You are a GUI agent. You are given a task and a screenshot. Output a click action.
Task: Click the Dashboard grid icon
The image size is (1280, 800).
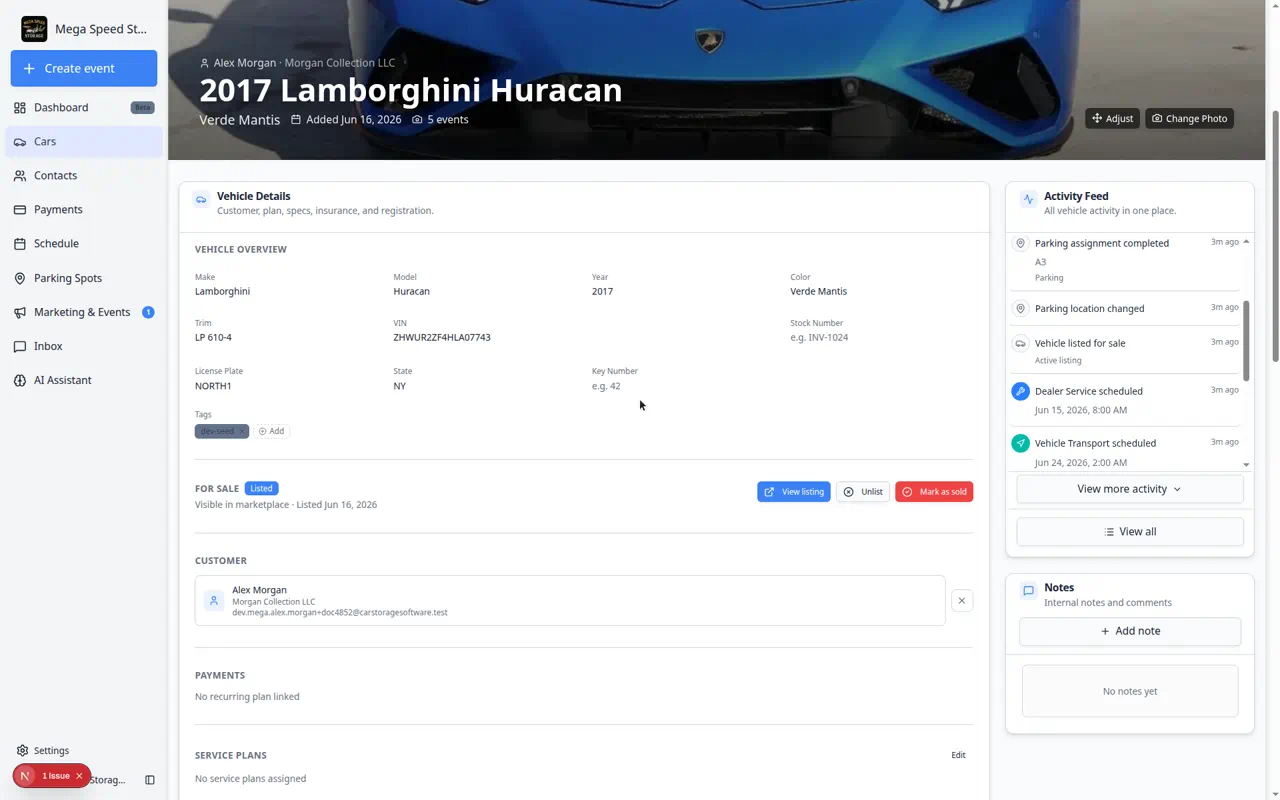[x=20, y=107]
